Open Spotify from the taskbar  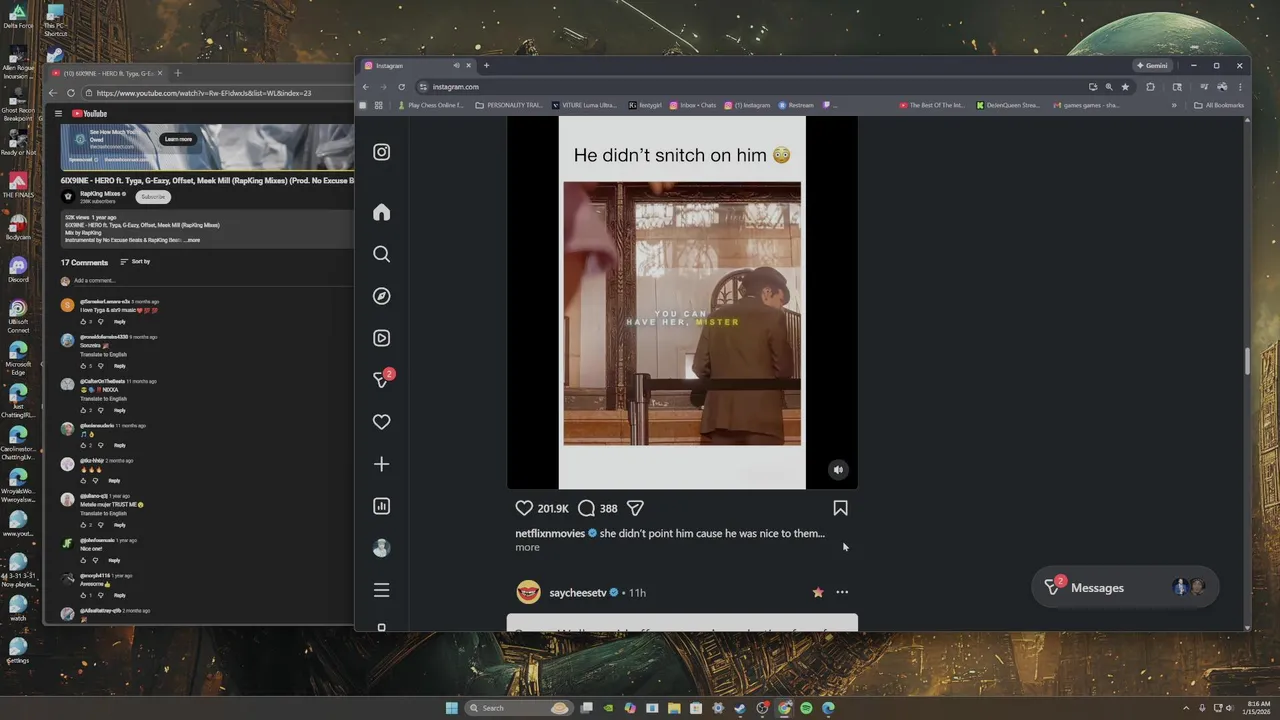[806, 708]
